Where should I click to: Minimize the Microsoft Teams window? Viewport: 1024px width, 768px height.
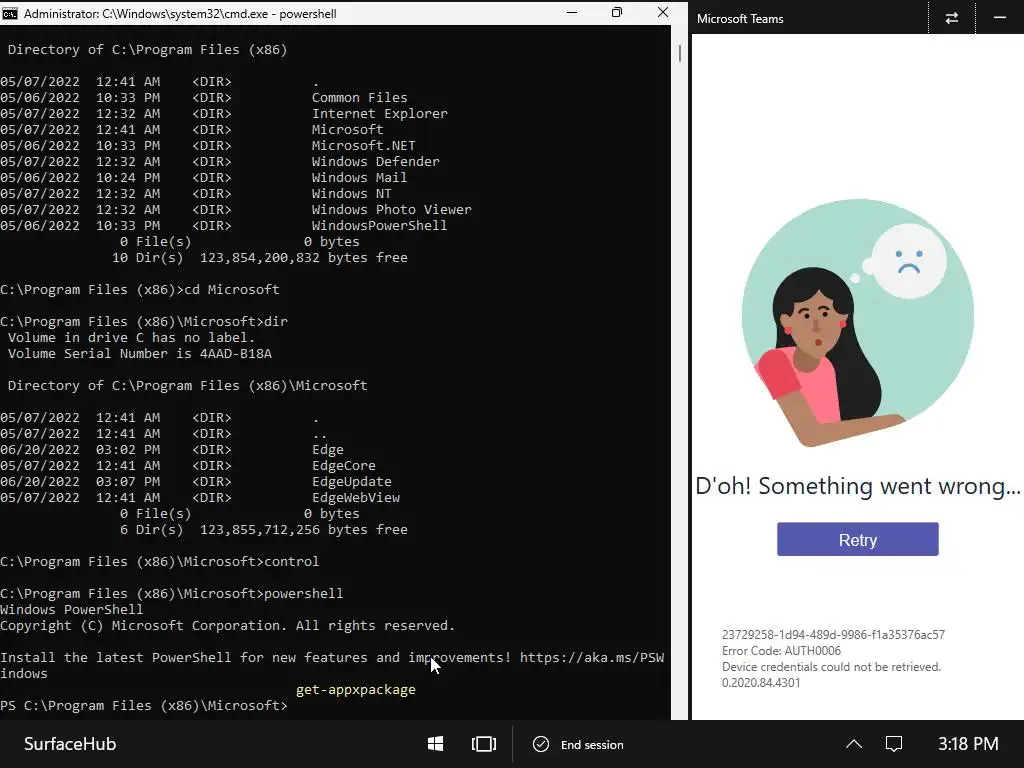(999, 18)
